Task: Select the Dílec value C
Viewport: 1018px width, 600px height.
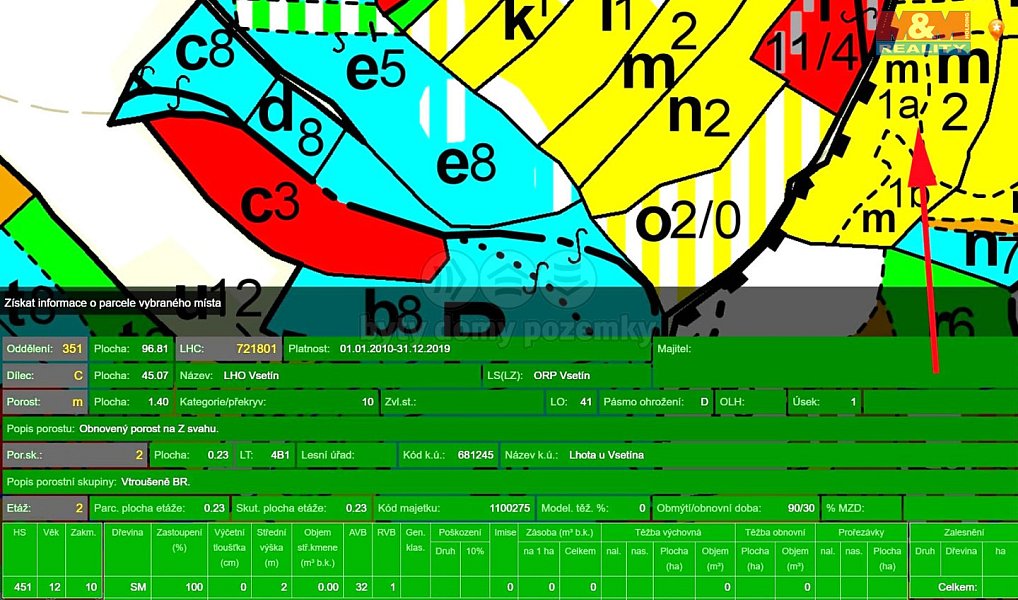Action: click(79, 375)
